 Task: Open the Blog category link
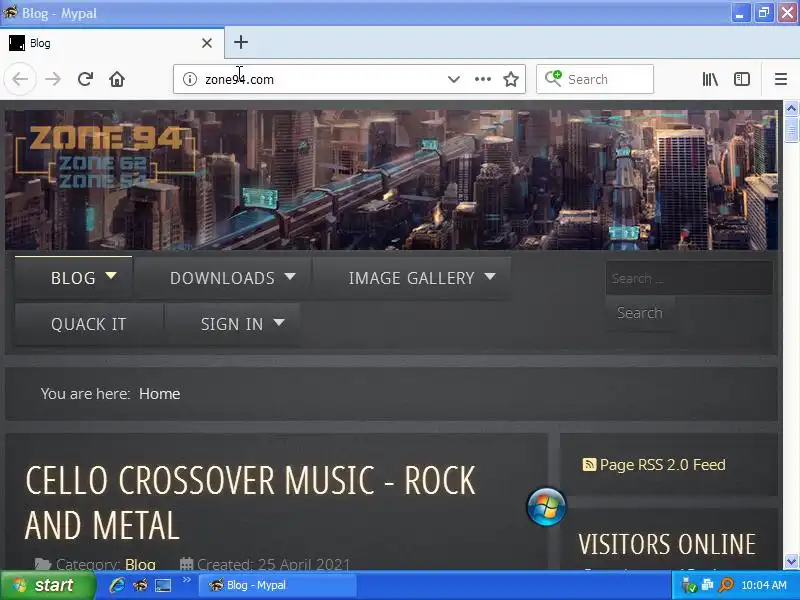pos(140,564)
